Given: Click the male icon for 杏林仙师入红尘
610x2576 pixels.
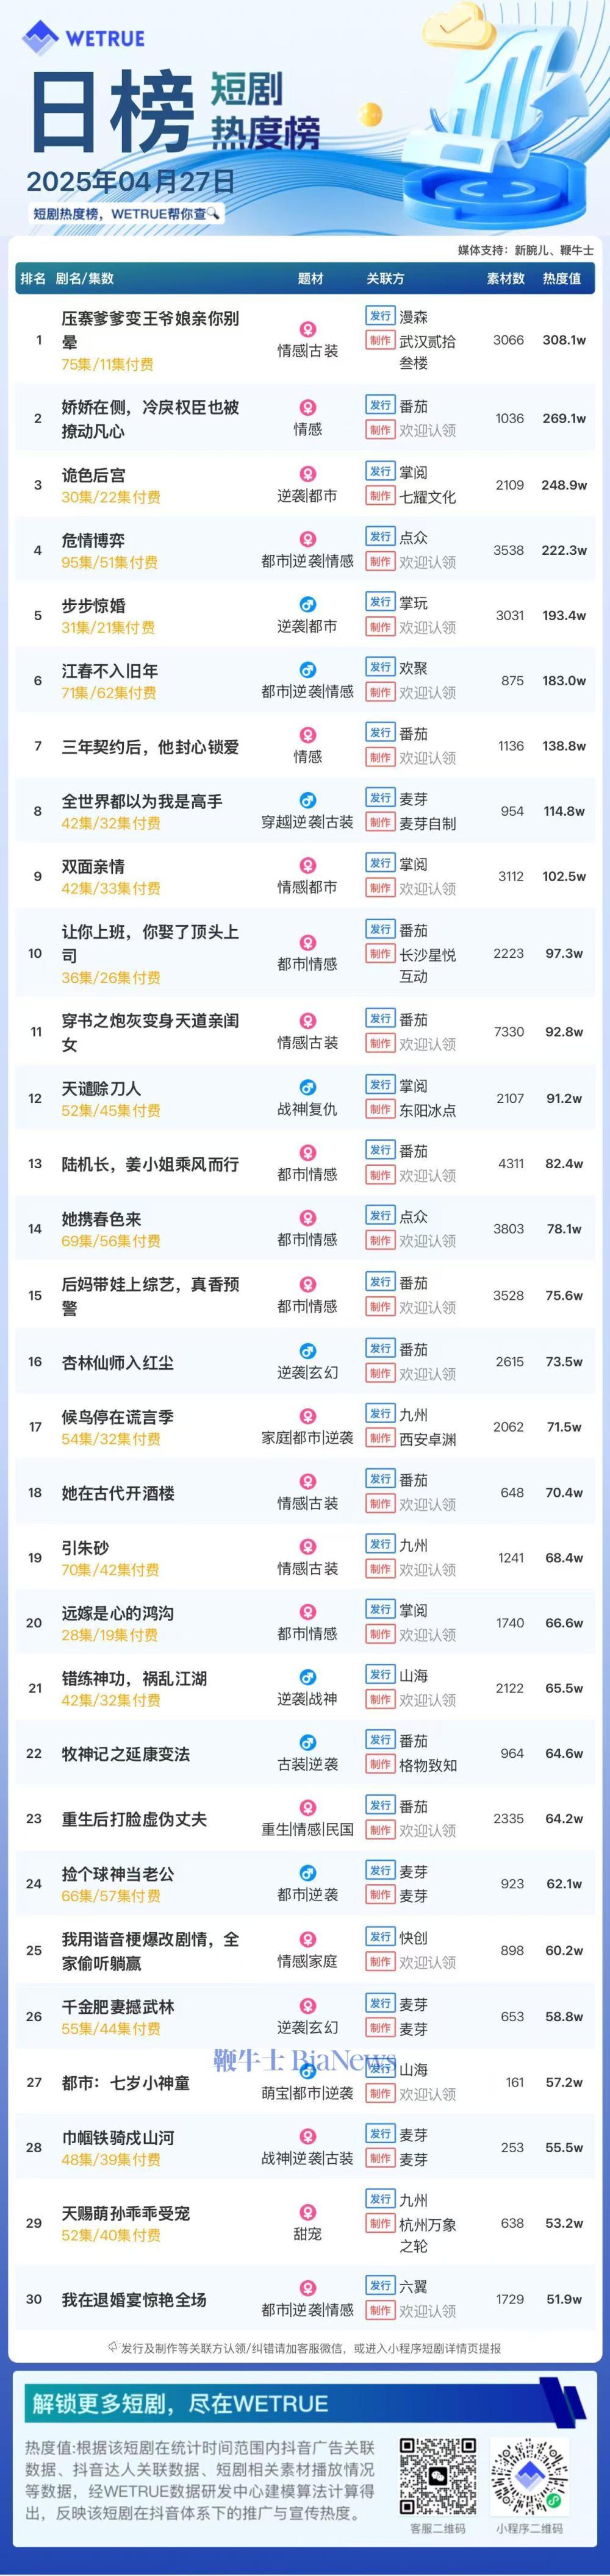Looking at the screenshot, I should [x=308, y=1351].
